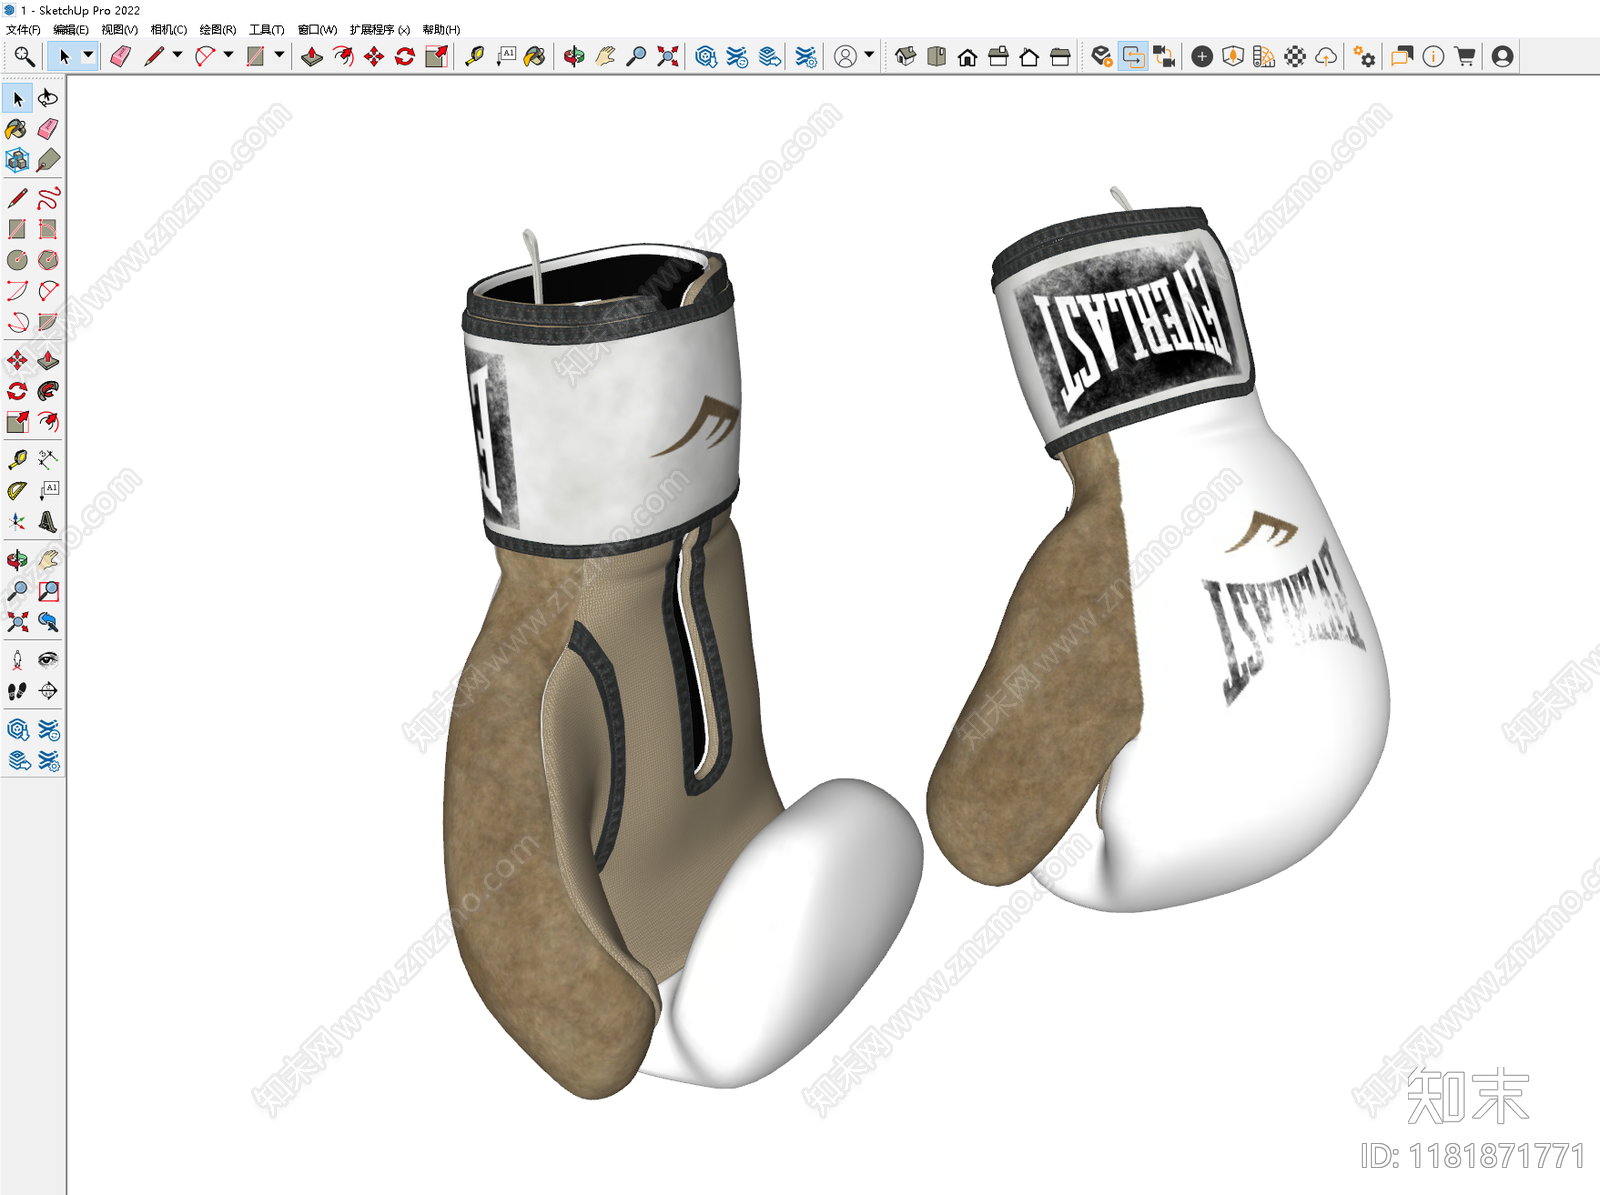Click the cloud upload icon
This screenshot has height=1195, width=1600.
coord(1326,57)
